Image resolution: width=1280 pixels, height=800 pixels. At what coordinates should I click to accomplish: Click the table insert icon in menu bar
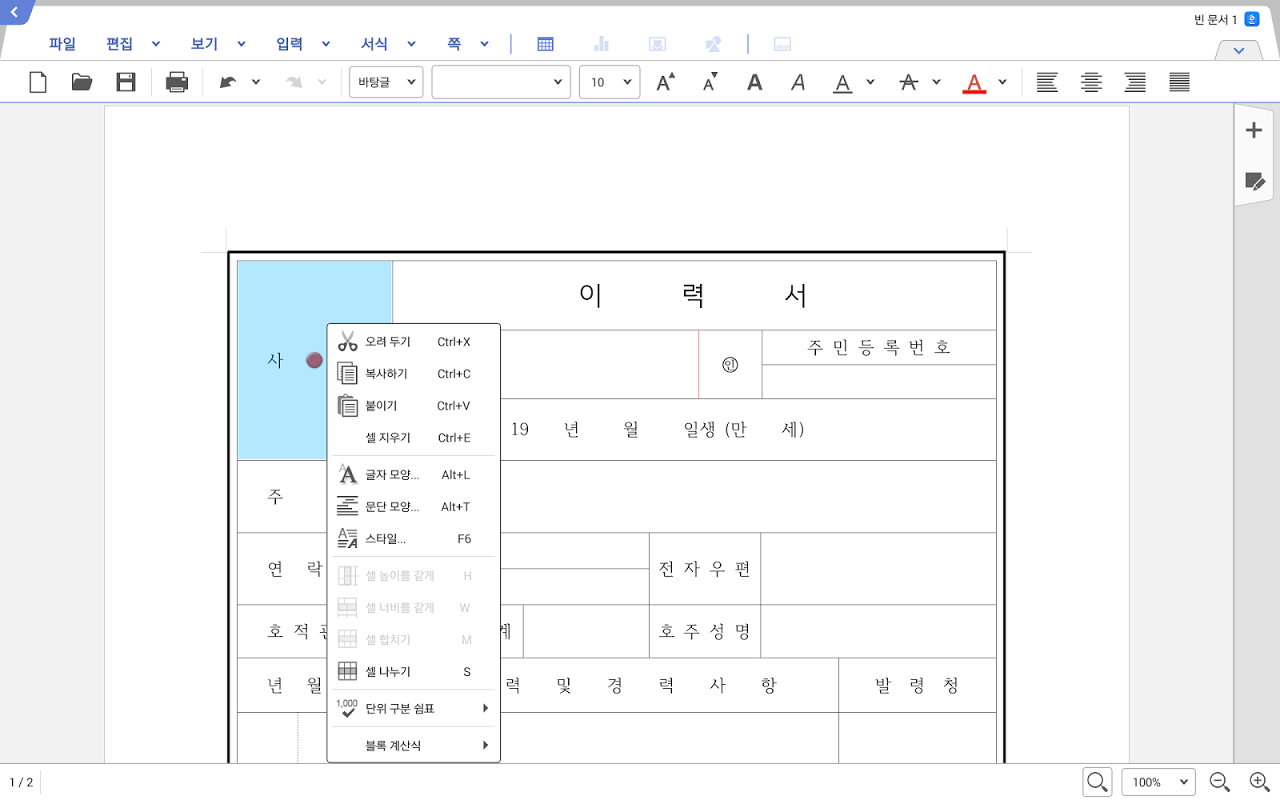tap(545, 44)
